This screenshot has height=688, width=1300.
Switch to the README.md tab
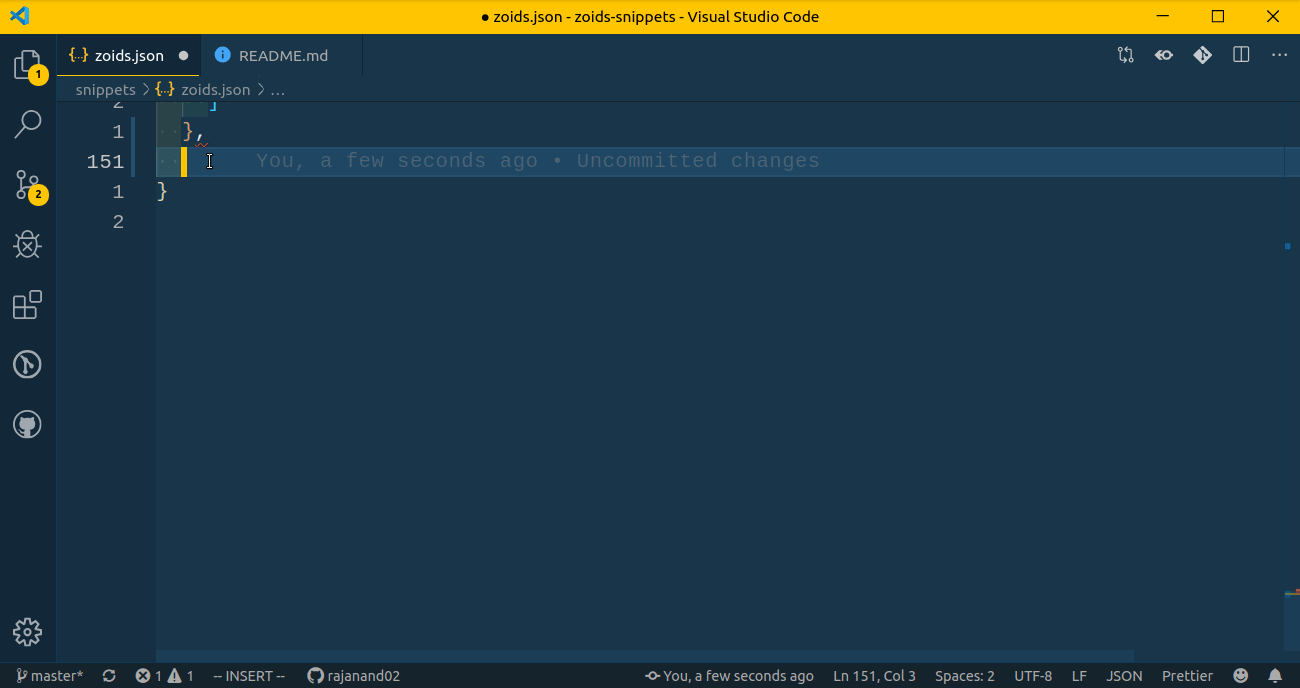[282, 56]
